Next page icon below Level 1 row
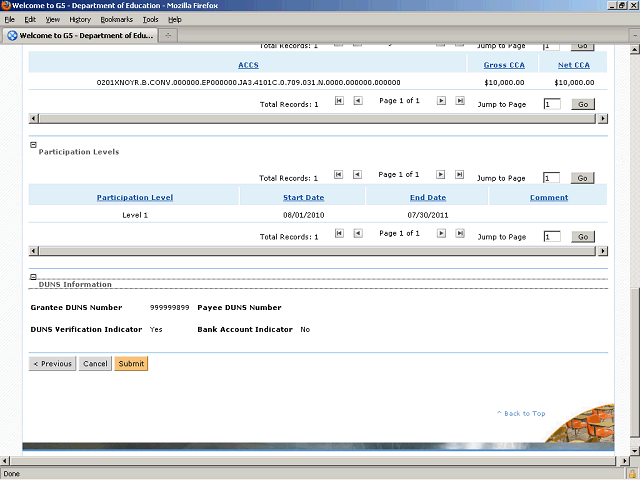Screen dimensions: 640x480 441,233
